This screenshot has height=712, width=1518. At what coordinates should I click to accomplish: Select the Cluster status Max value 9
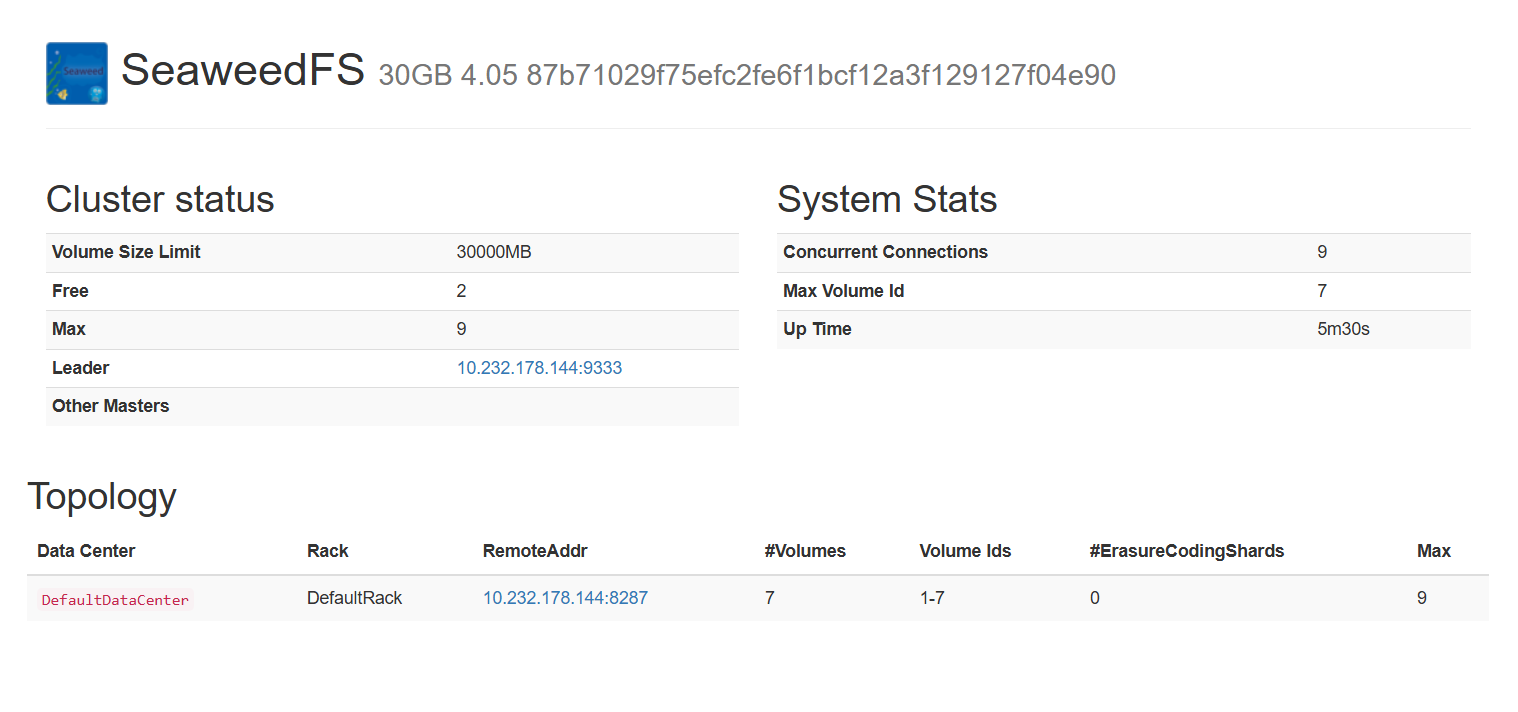click(x=462, y=329)
